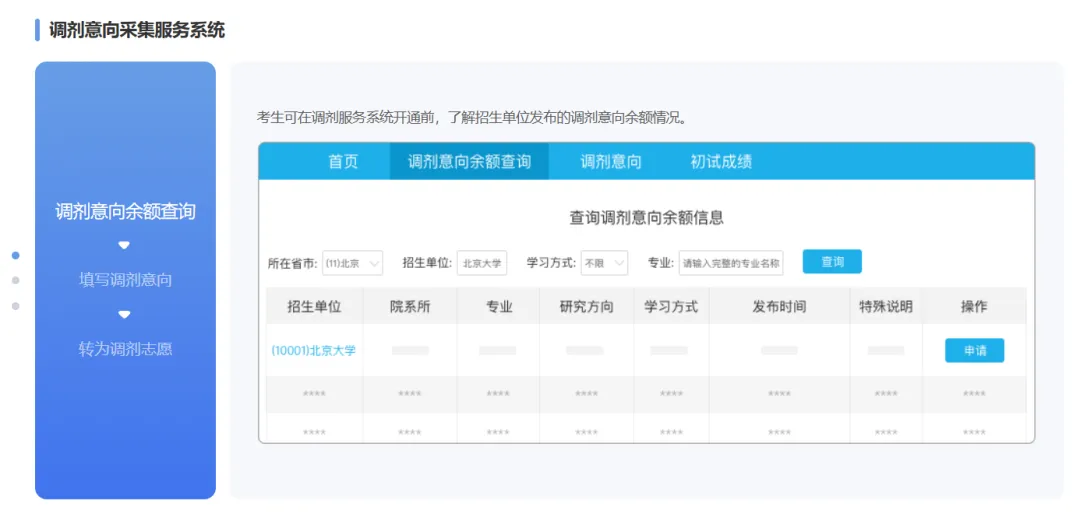Viewport: 1080px width, 518px height.
Task: Focus the 招生单位 input with 北京大学
Action: click(x=481, y=263)
